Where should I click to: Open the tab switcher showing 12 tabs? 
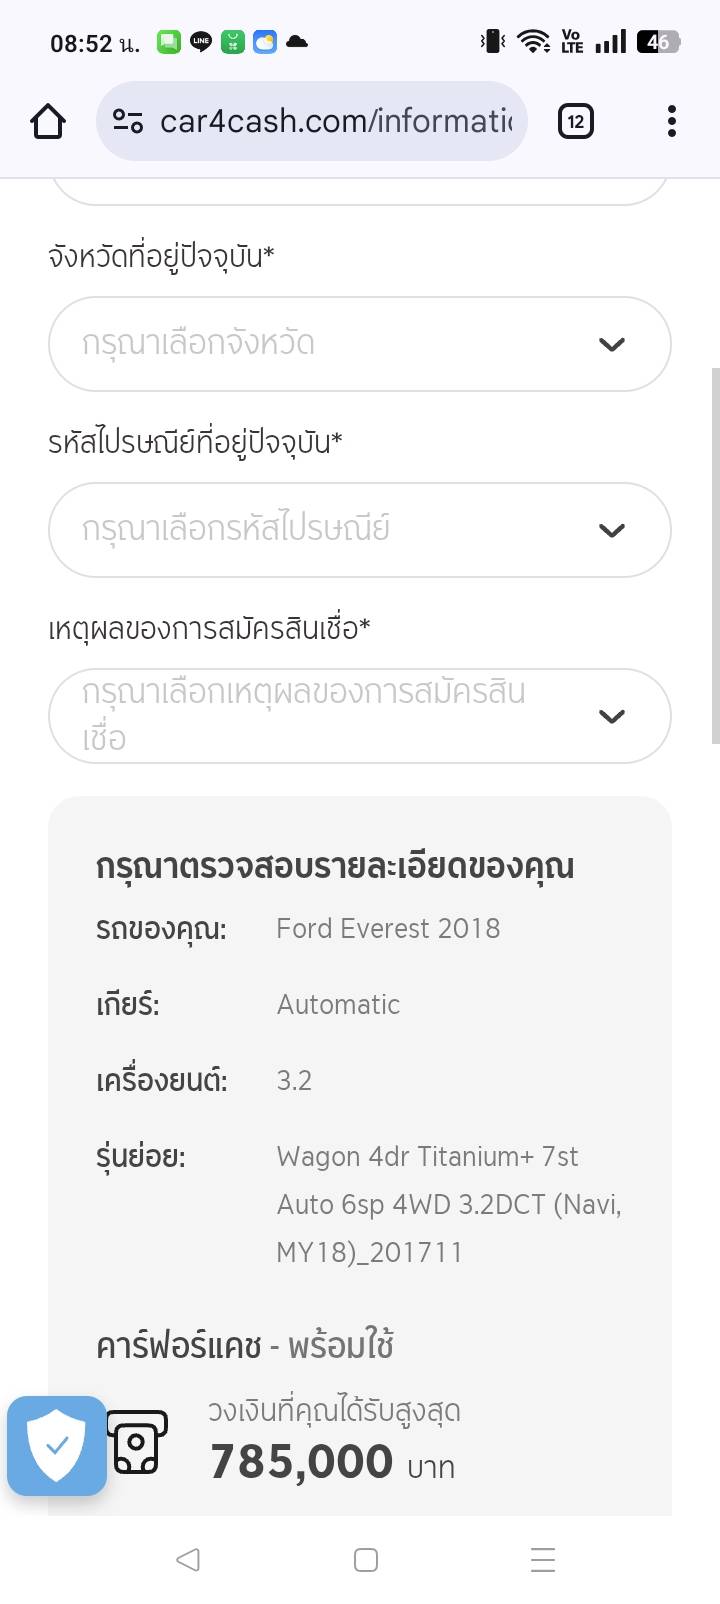pos(575,122)
